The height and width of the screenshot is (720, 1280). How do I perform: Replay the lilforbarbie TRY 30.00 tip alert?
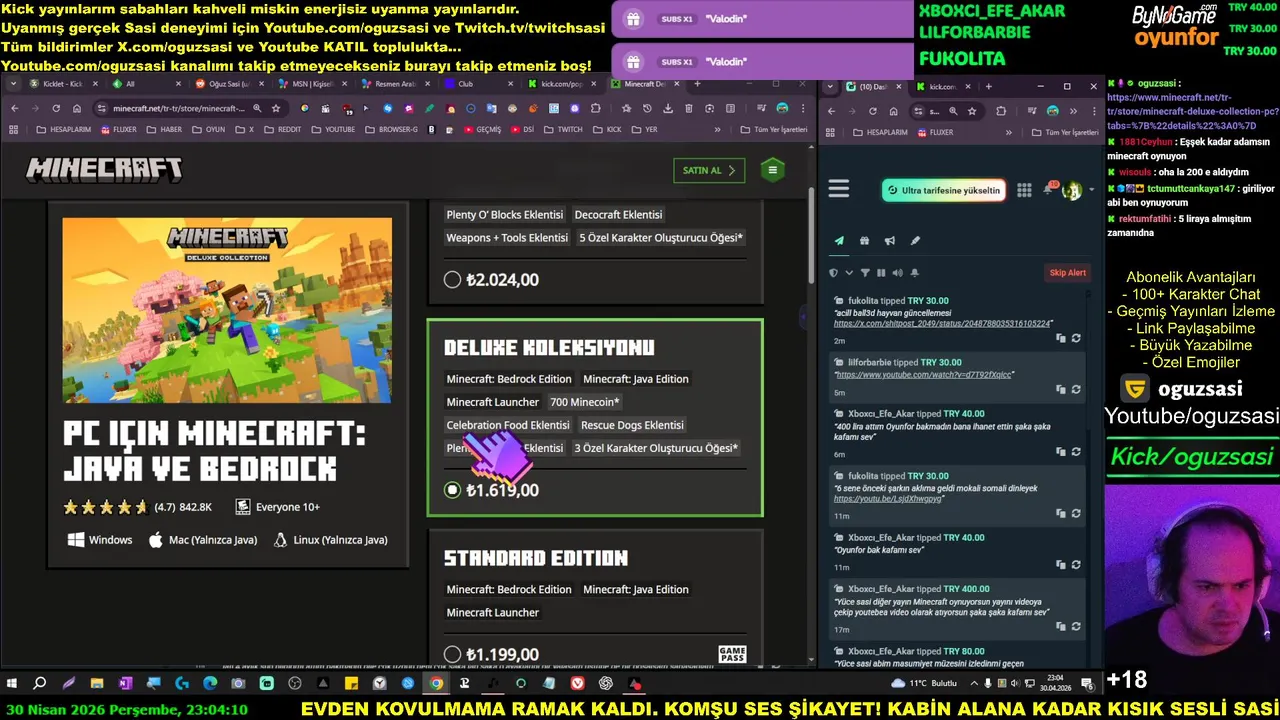point(1076,389)
